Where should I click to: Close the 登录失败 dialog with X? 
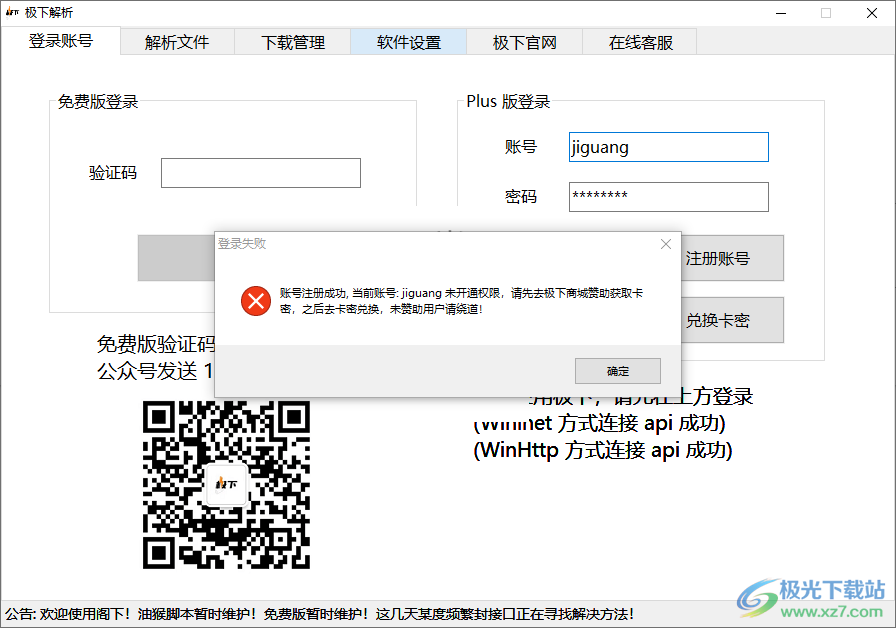[x=666, y=244]
